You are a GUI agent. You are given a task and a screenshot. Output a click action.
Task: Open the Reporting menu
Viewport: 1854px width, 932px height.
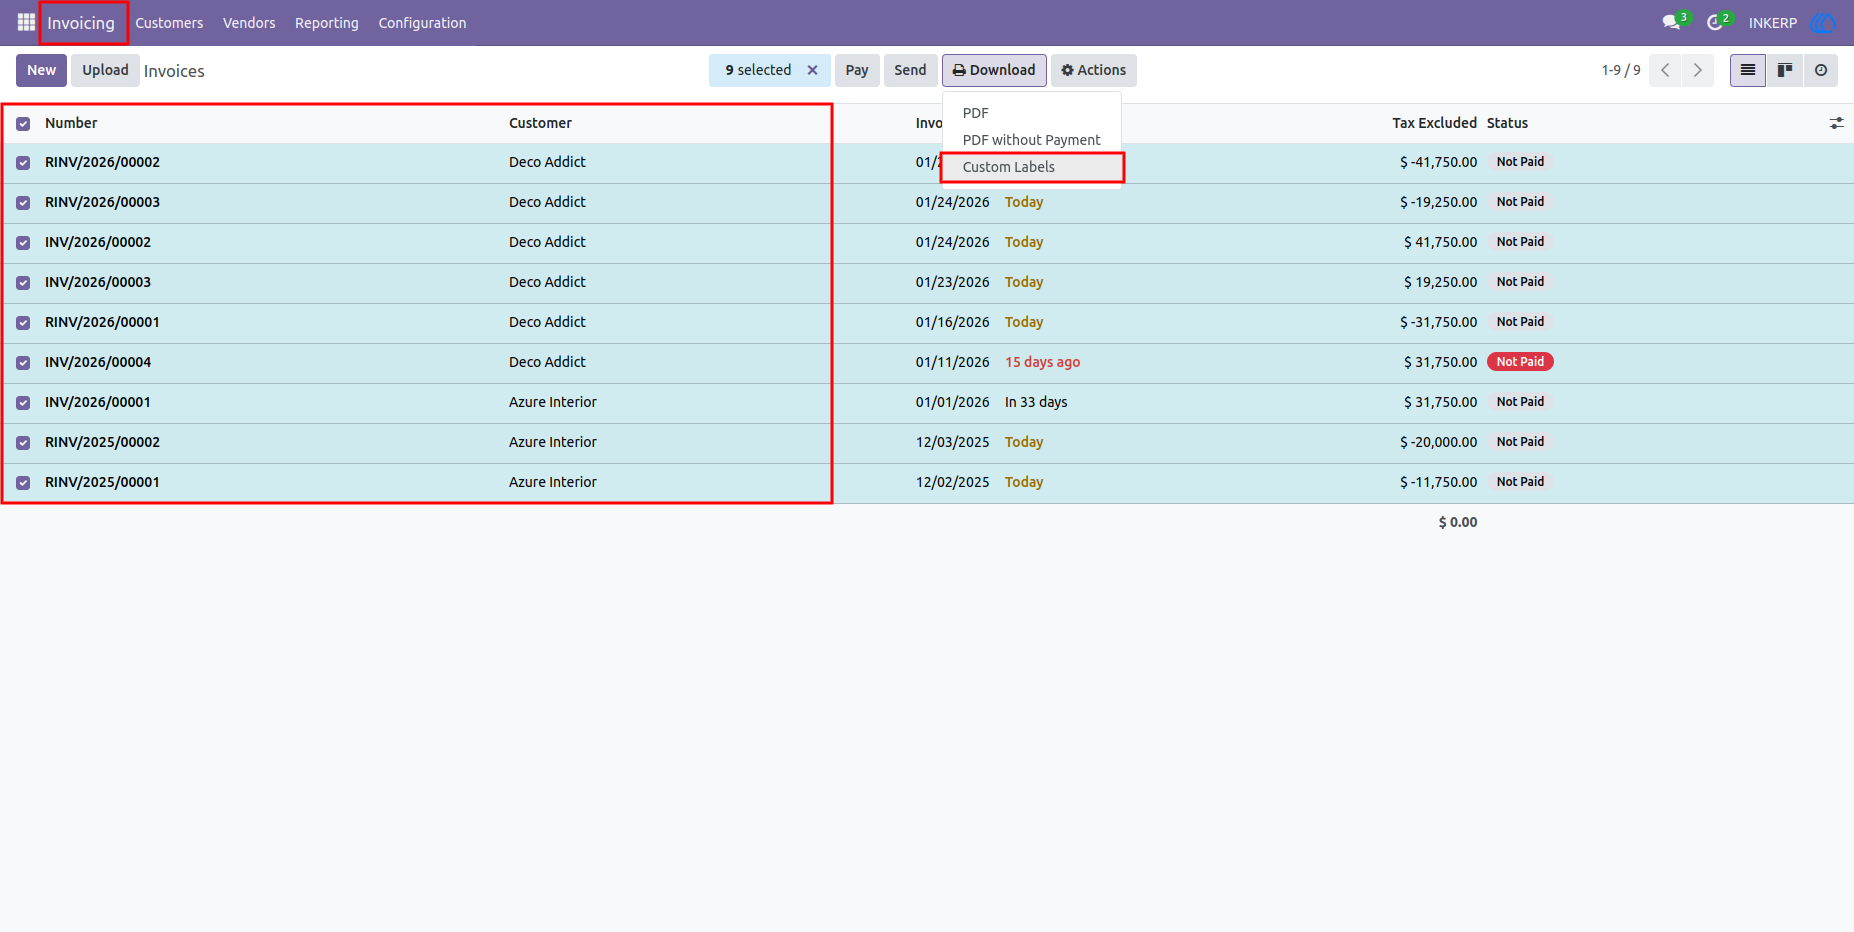[x=327, y=23]
